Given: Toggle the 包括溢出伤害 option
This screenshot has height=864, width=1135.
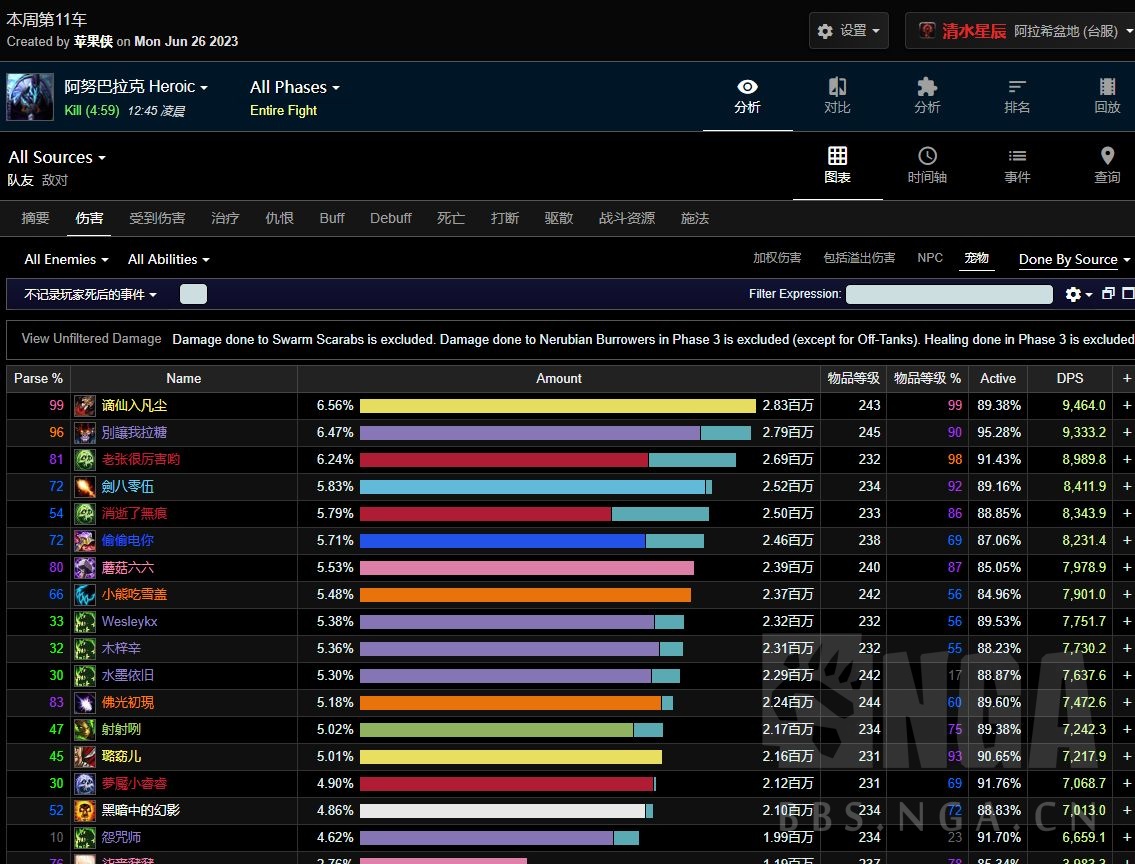Looking at the screenshot, I should click(x=859, y=258).
